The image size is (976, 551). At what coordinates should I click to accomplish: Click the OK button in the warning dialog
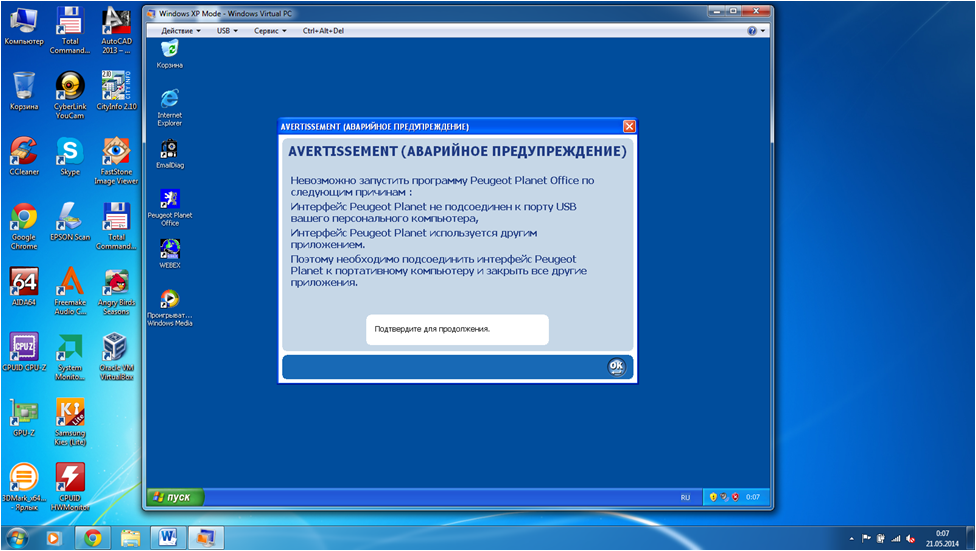coord(616,367)
